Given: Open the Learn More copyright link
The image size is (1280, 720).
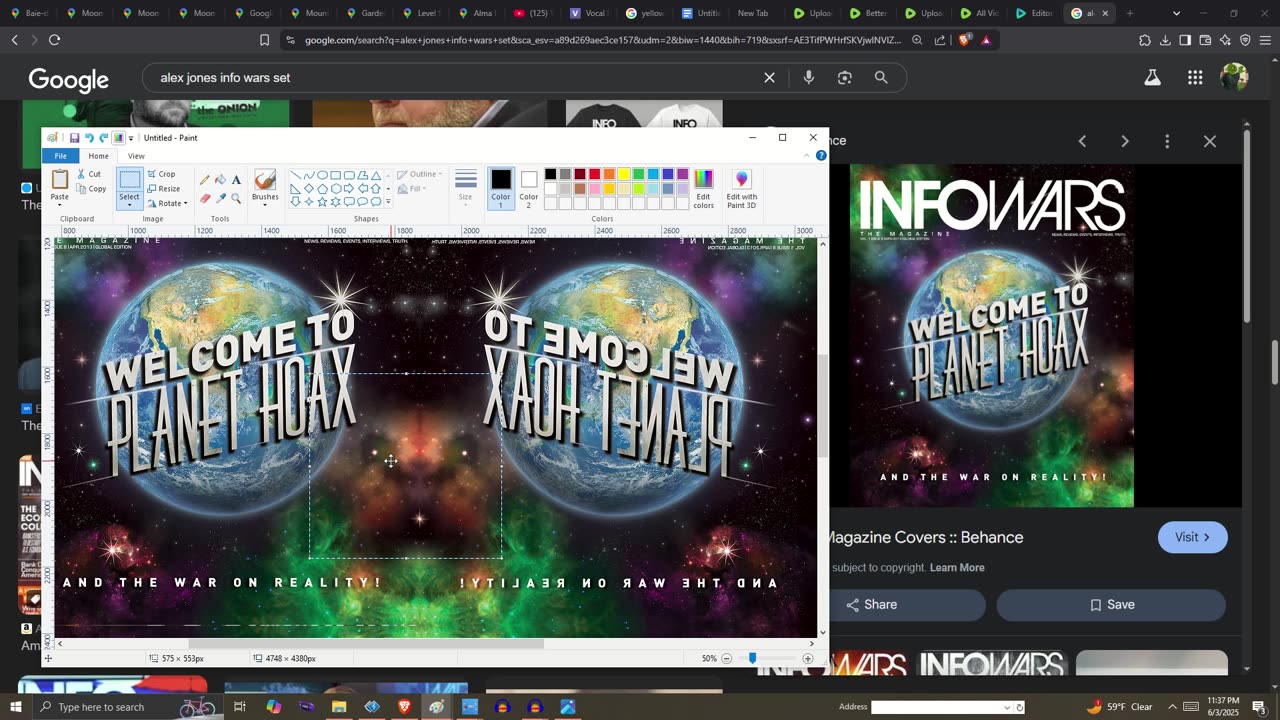Looking at the screenshot, I should click(x=957, y=567).
